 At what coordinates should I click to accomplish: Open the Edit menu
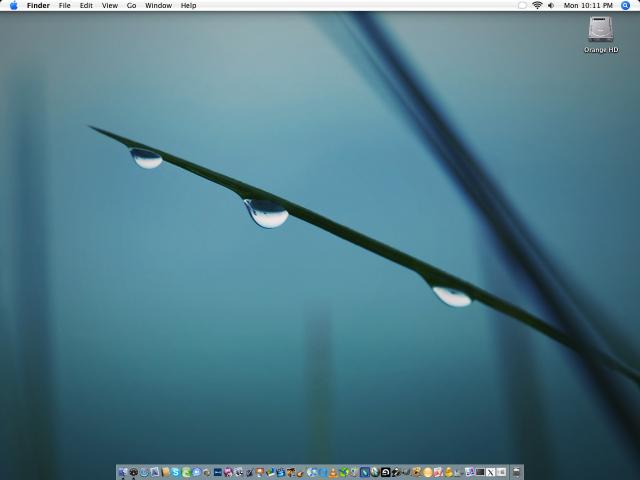(x=86, y=6)
